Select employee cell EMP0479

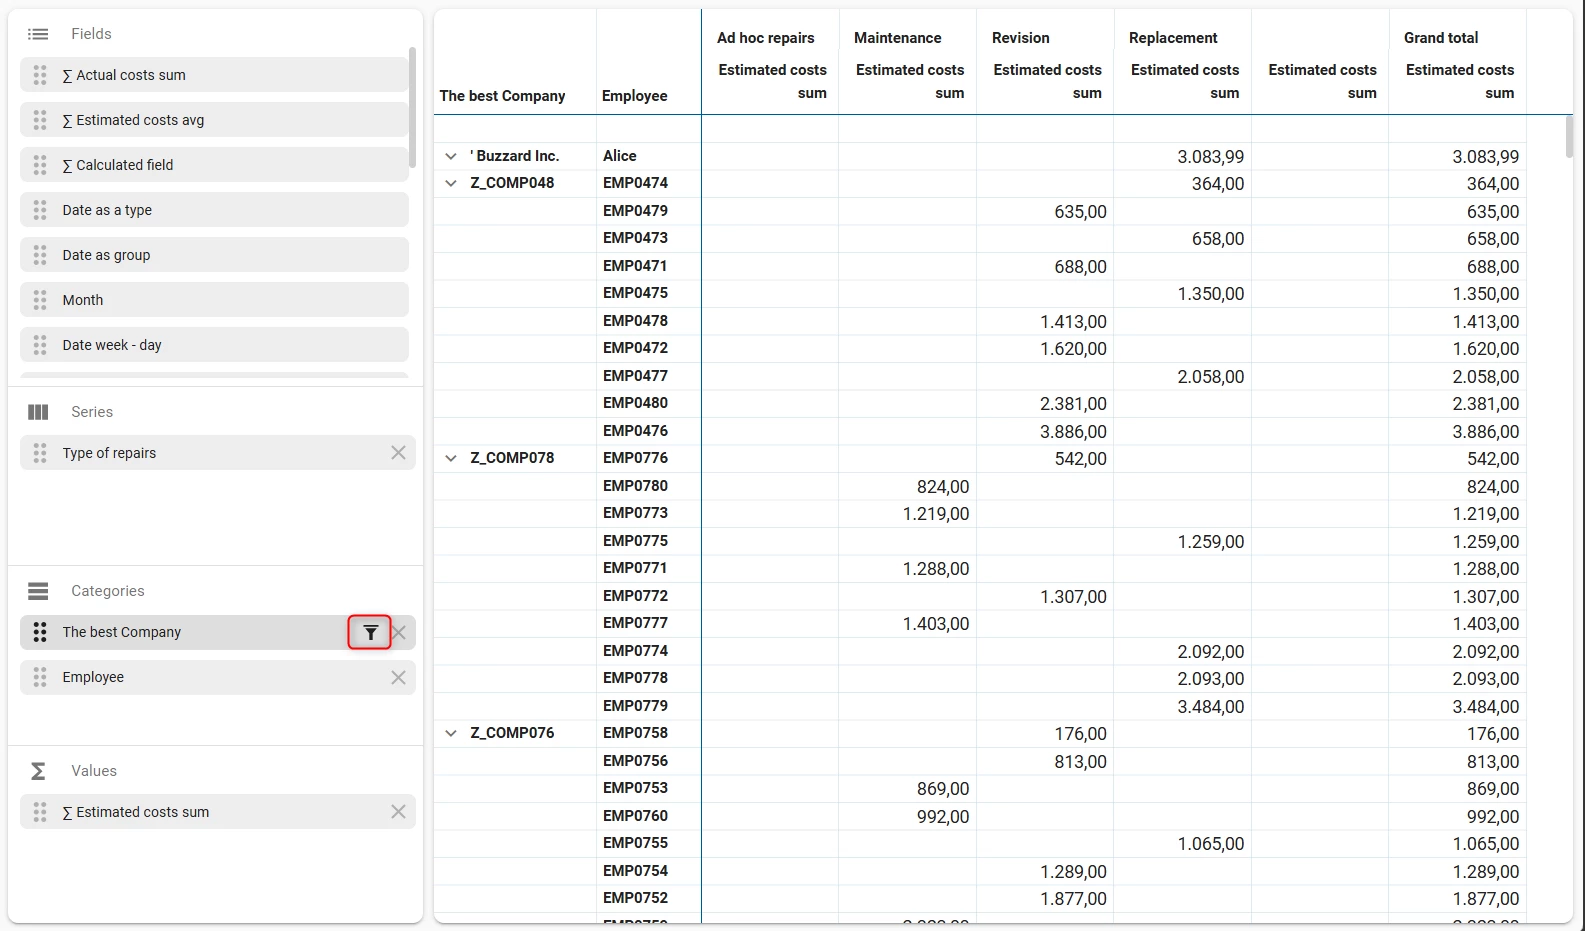pos(635,211)
